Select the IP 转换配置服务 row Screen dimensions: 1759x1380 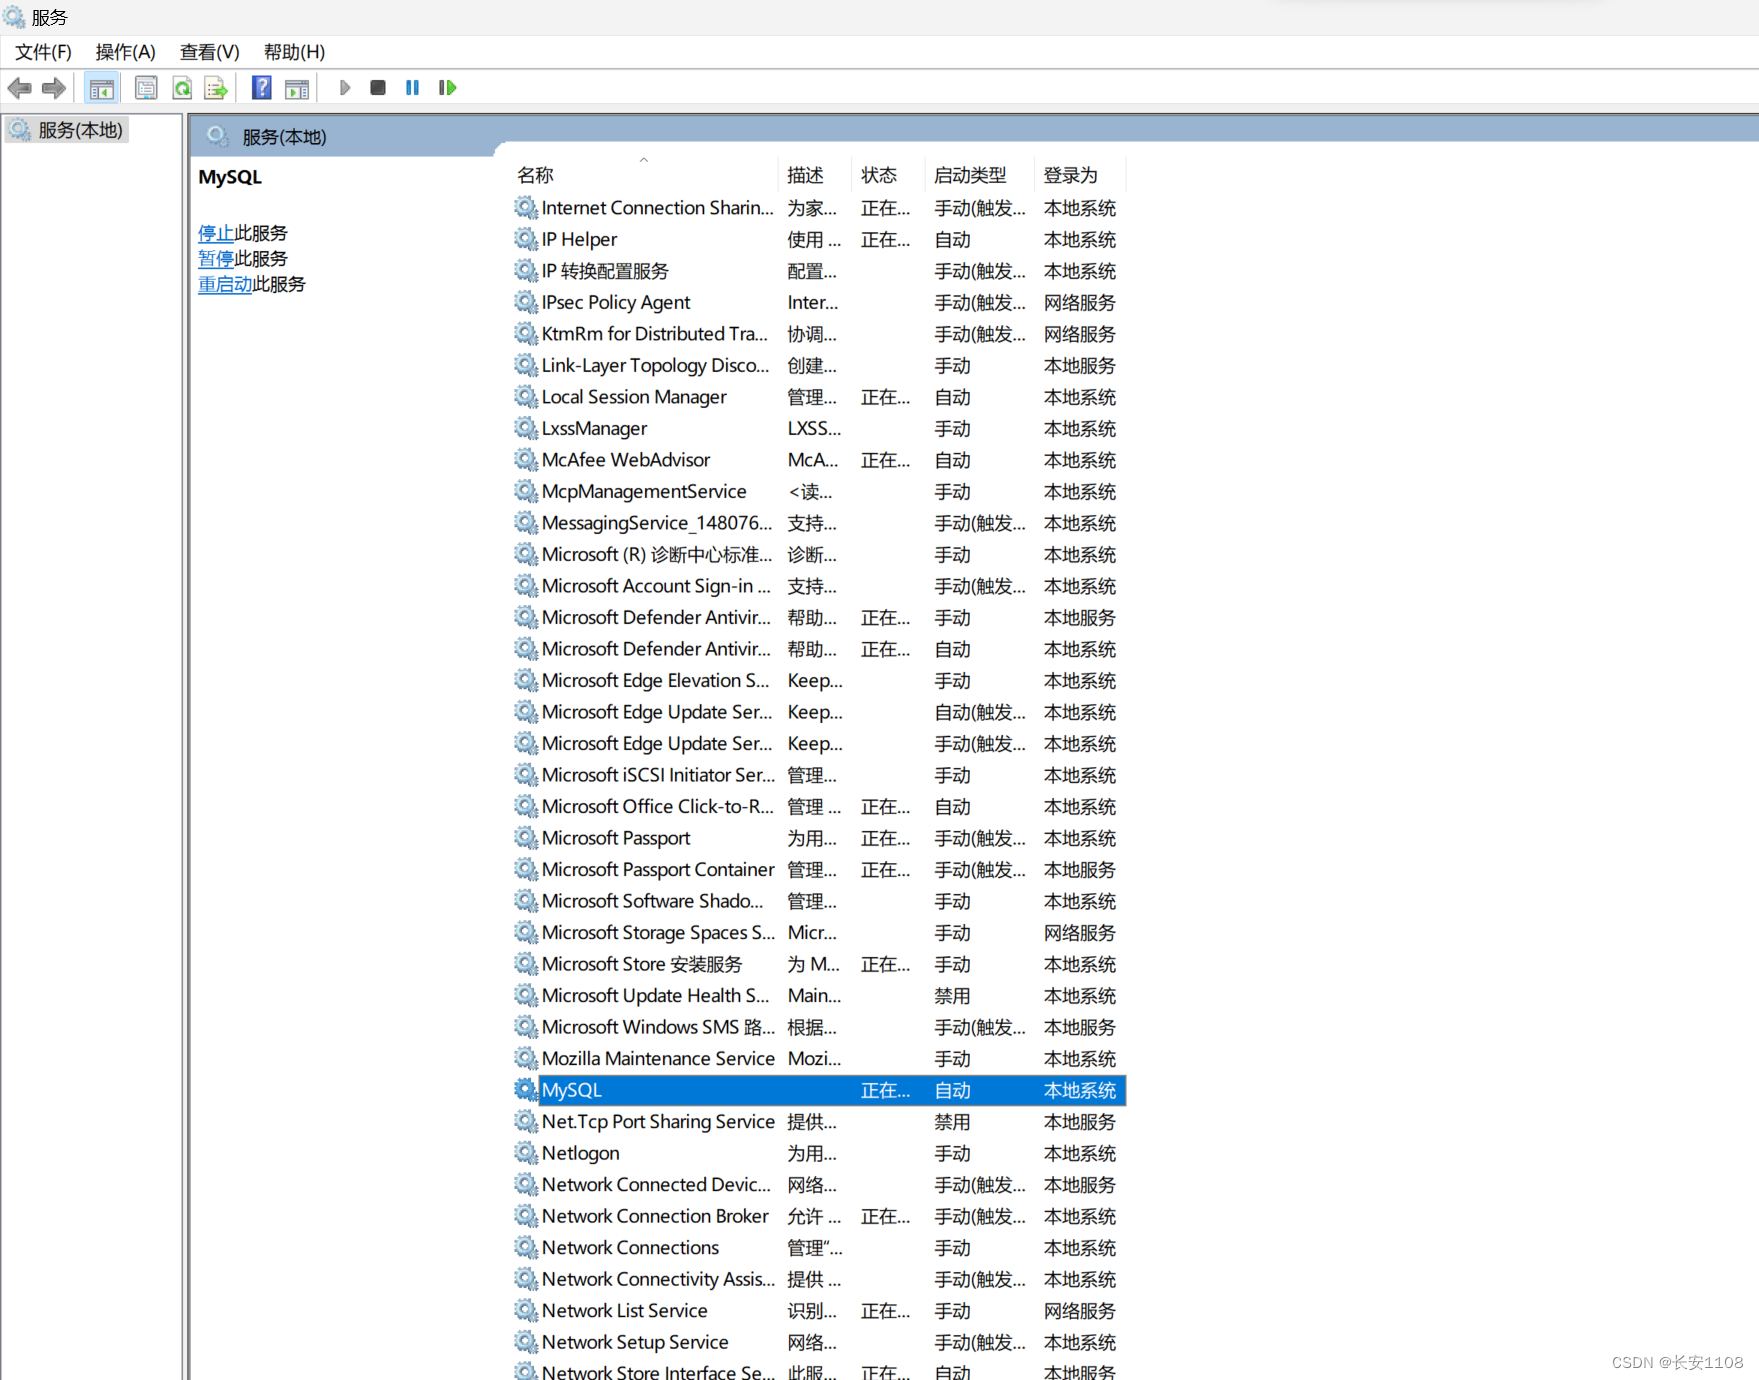pyautogui.click(x=820, y=271)
